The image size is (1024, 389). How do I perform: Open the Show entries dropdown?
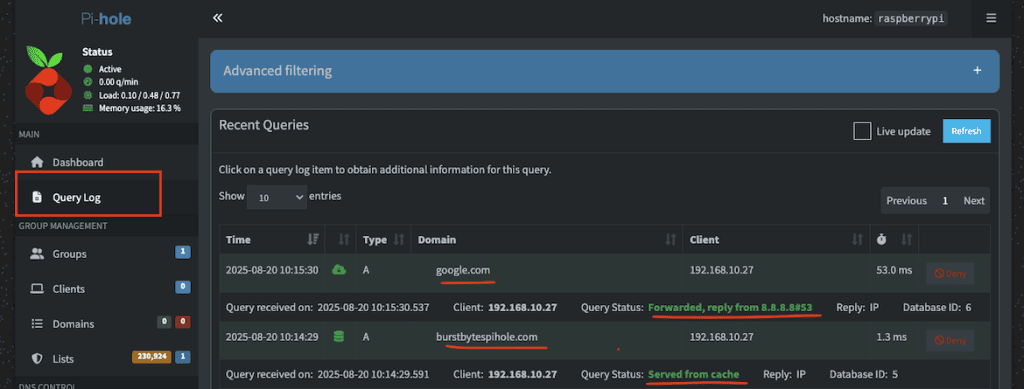point(277,196)
